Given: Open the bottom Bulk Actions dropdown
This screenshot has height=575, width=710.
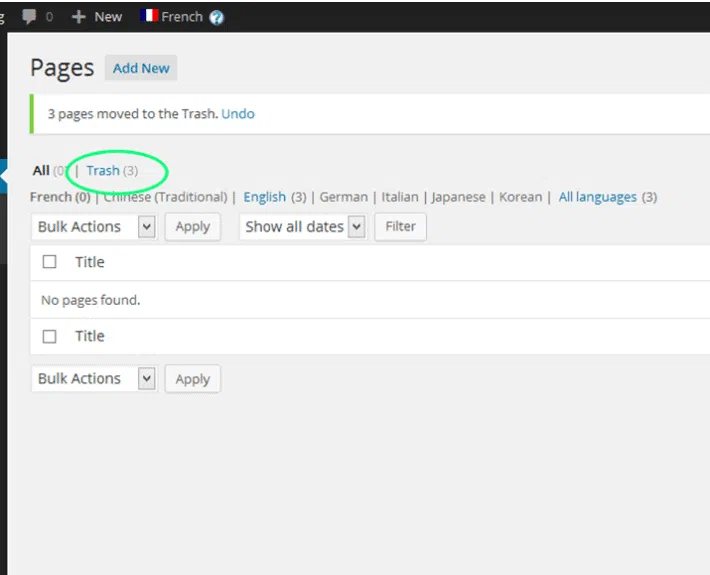Looking at the screenshot, I should coord(94,379).
